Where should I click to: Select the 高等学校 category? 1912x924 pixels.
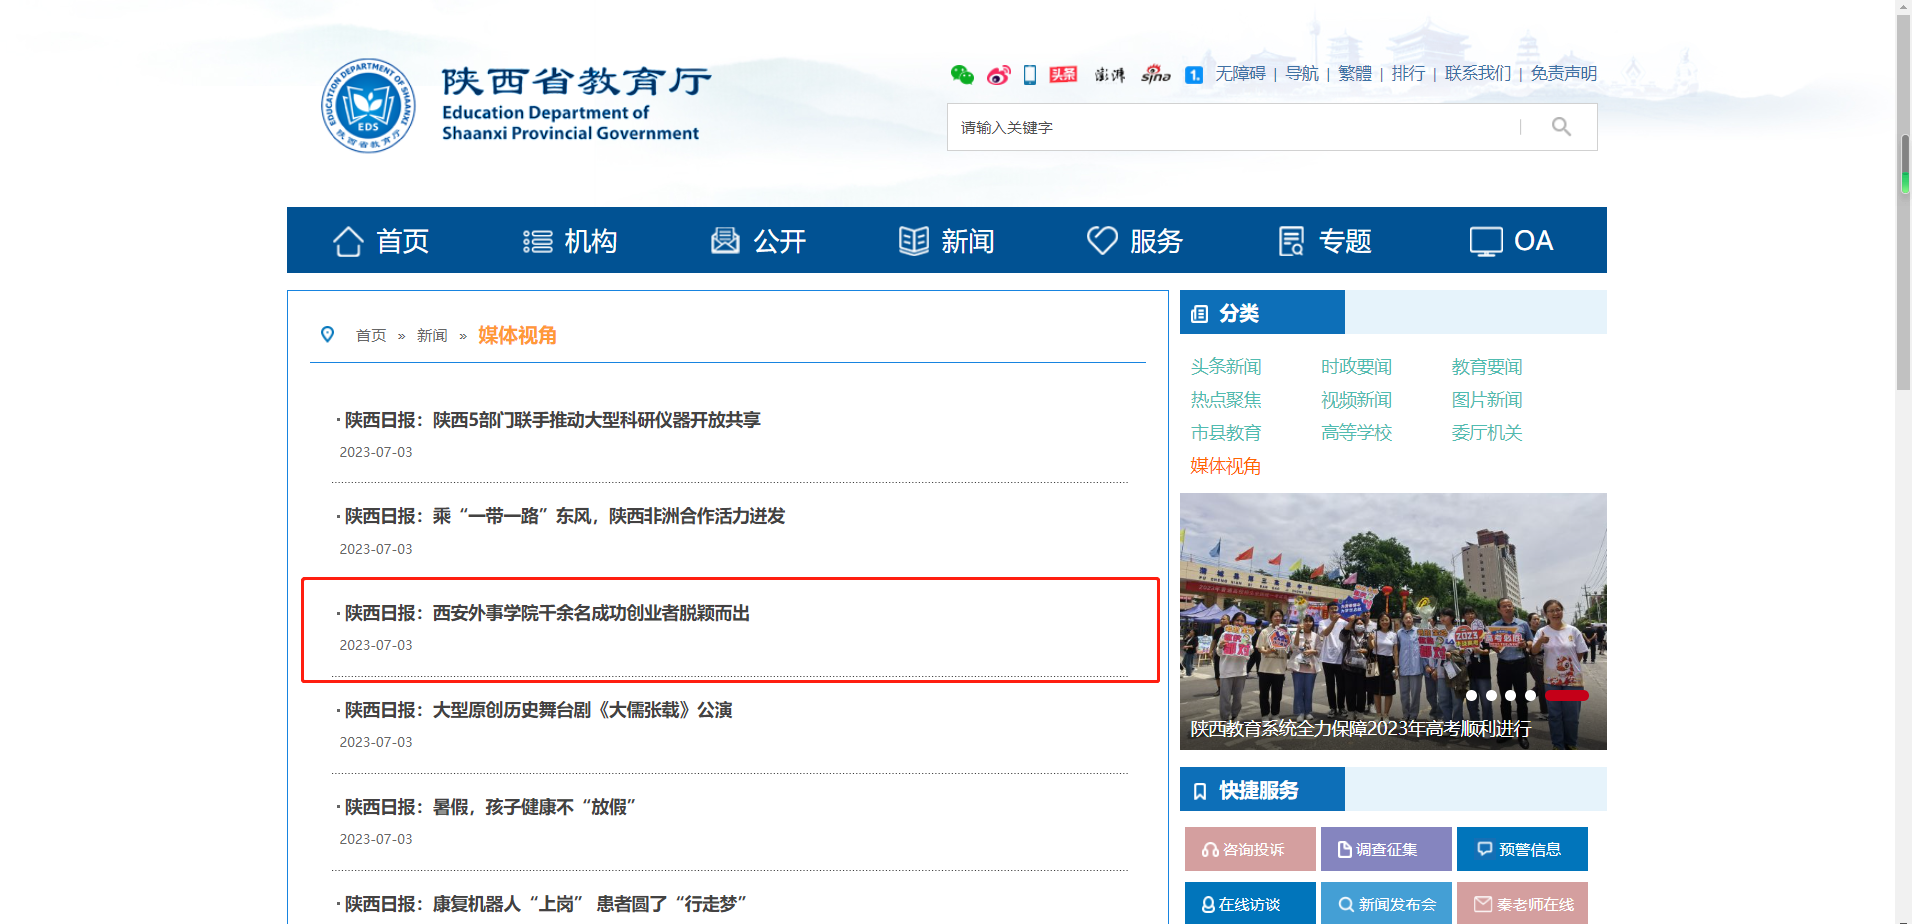click(x=1356, y=433)
